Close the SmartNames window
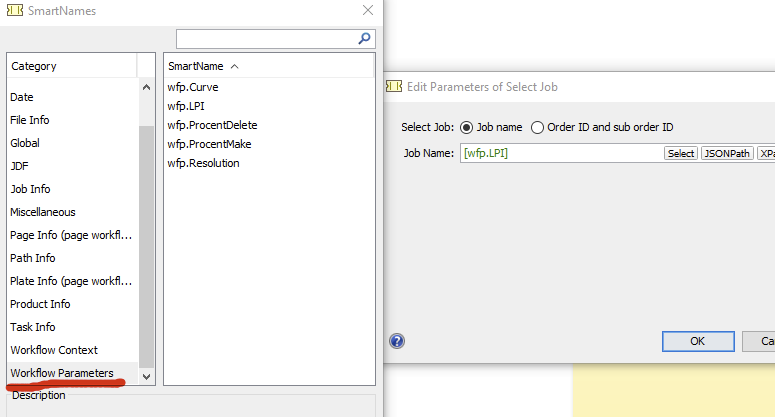The height and width of the screenshot is (417, 775). pos(368,11)
